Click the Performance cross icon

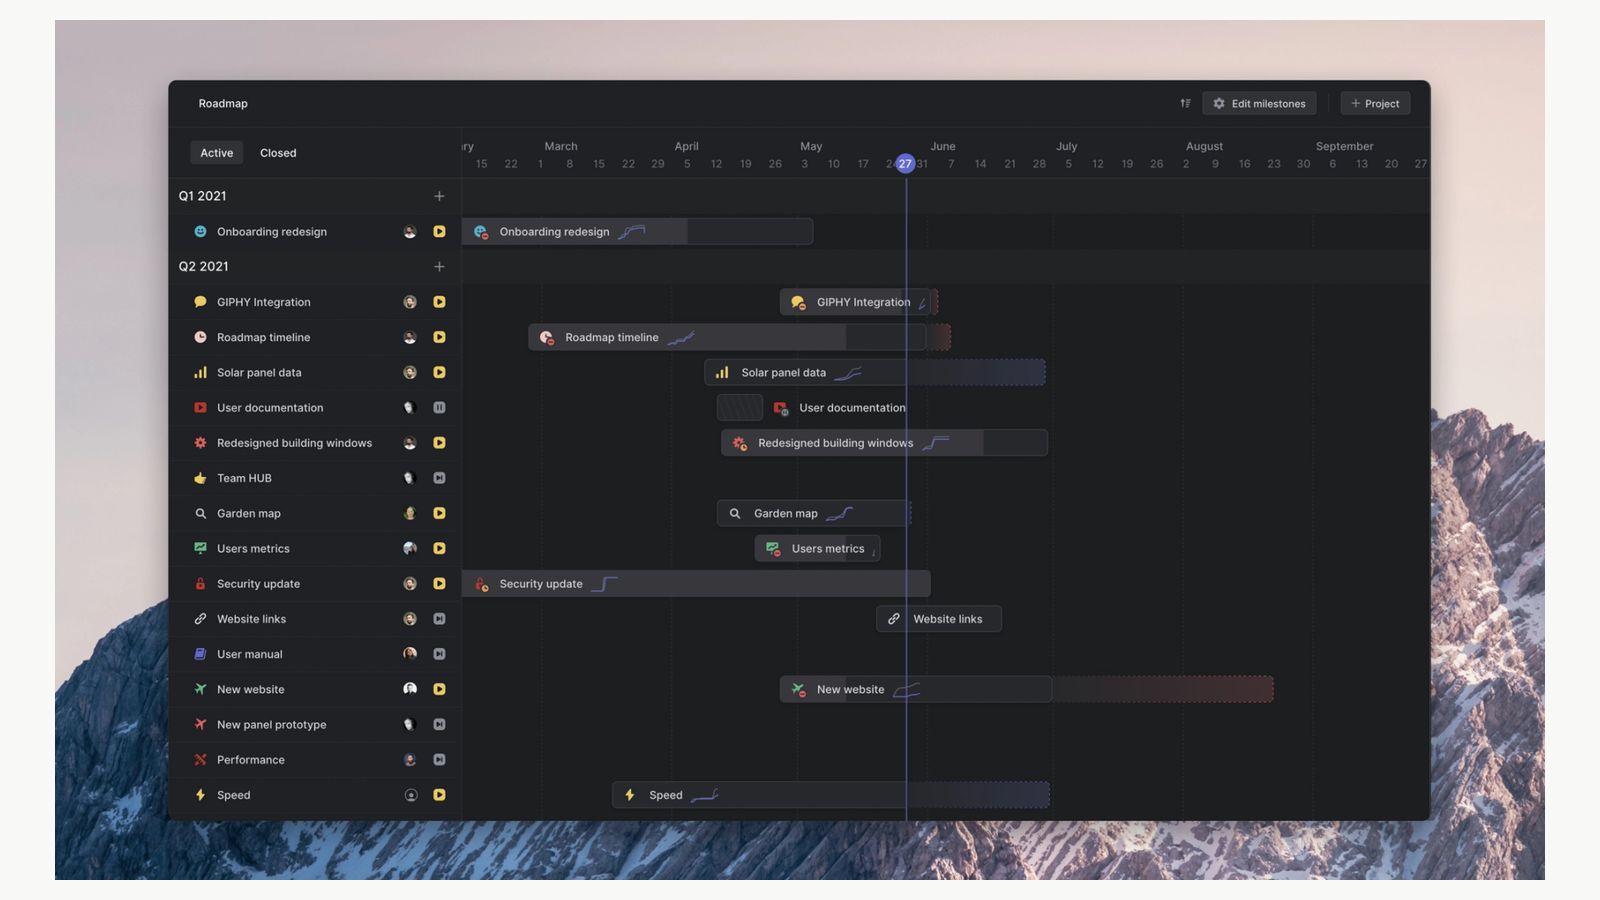tap(200, 760)
